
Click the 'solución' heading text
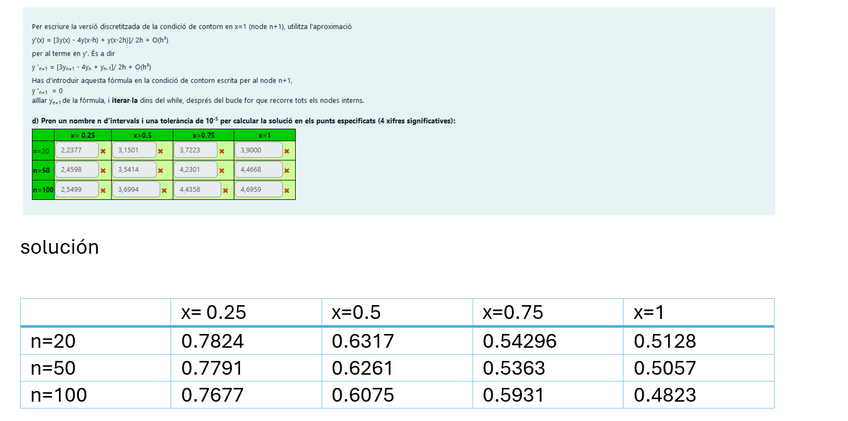(59, 247)
